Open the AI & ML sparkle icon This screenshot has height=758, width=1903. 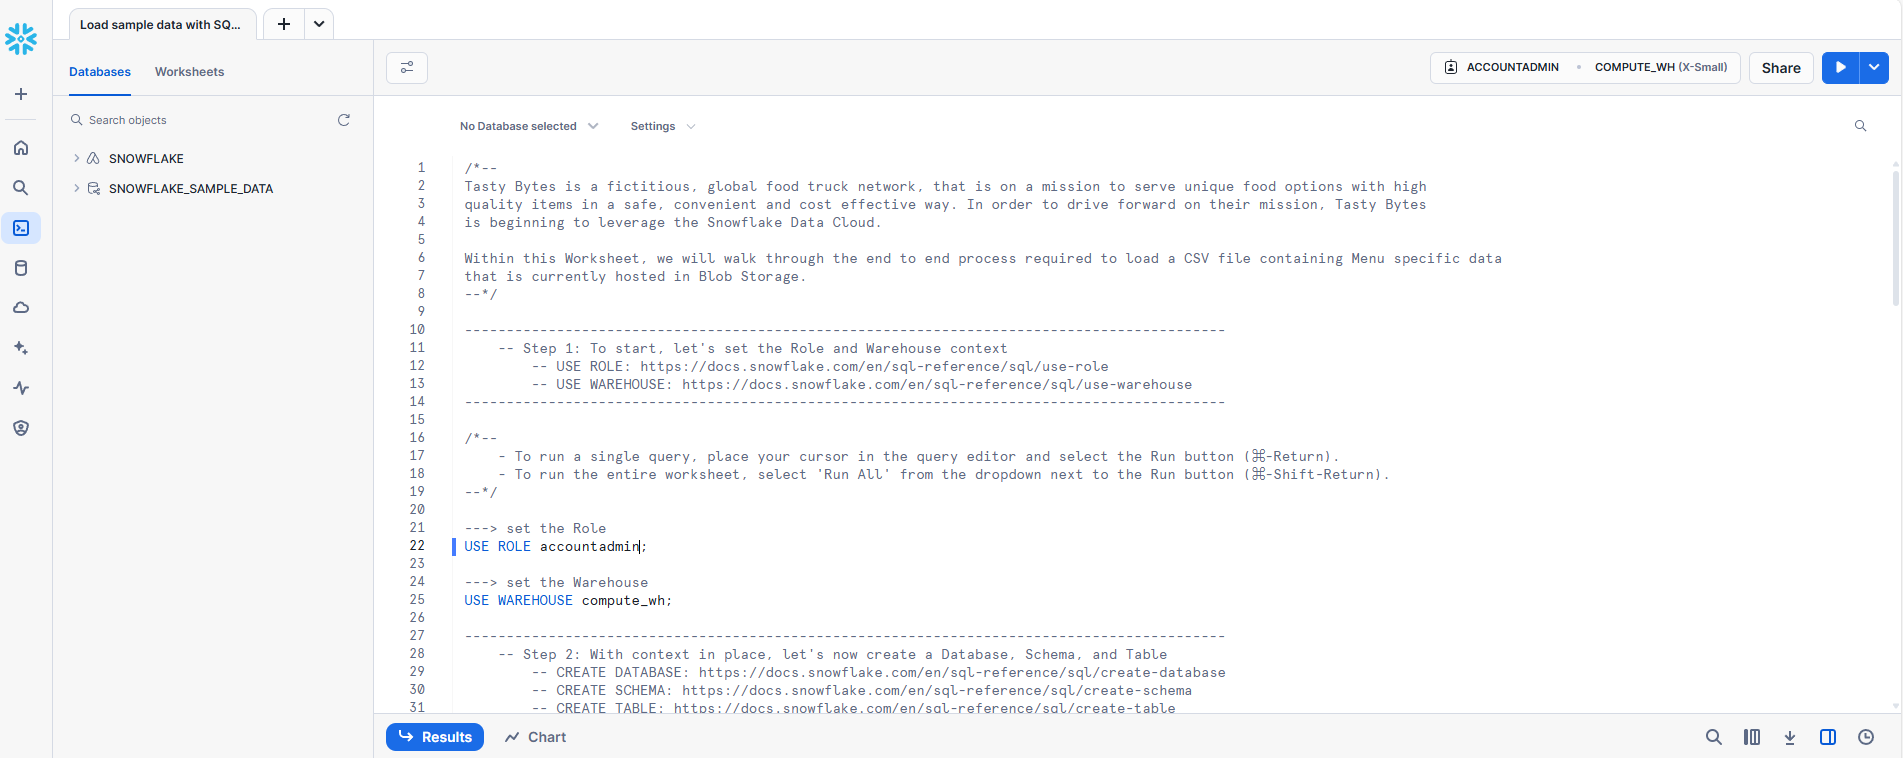(x=21, y=348)
